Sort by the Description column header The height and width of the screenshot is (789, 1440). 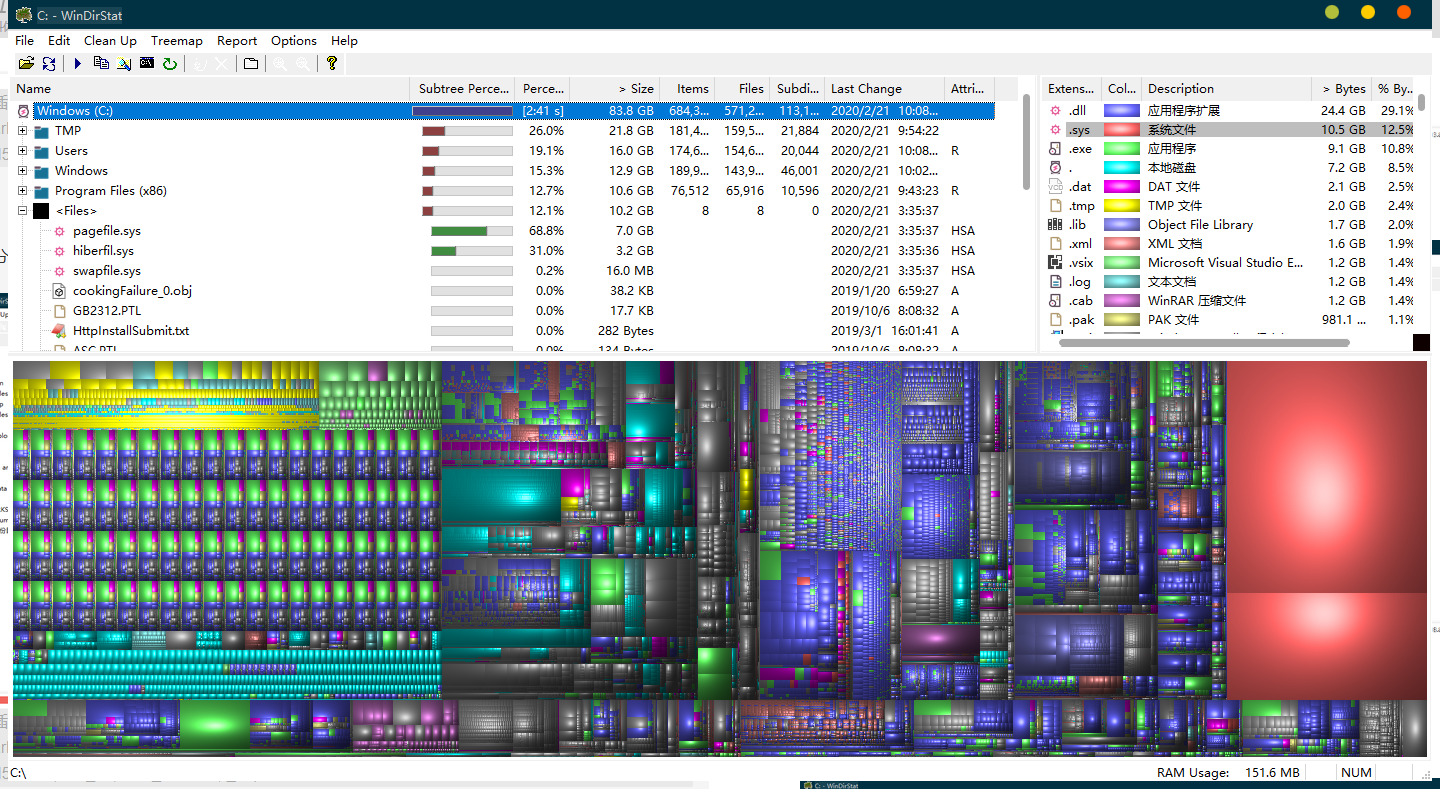pos(1226,89)
